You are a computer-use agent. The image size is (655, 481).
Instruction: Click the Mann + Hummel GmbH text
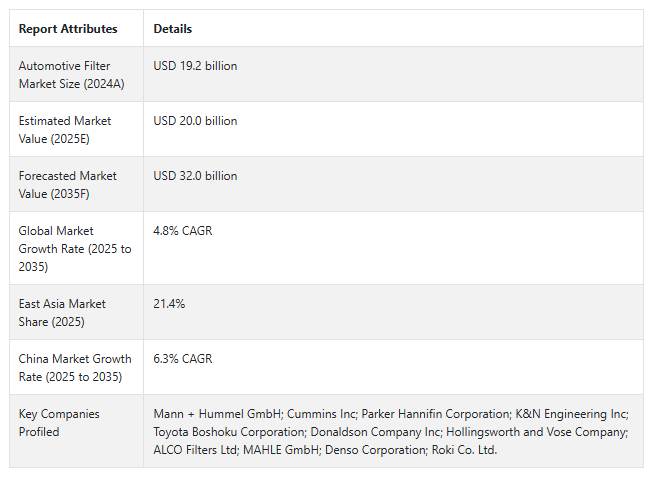(x=217, y=414)
